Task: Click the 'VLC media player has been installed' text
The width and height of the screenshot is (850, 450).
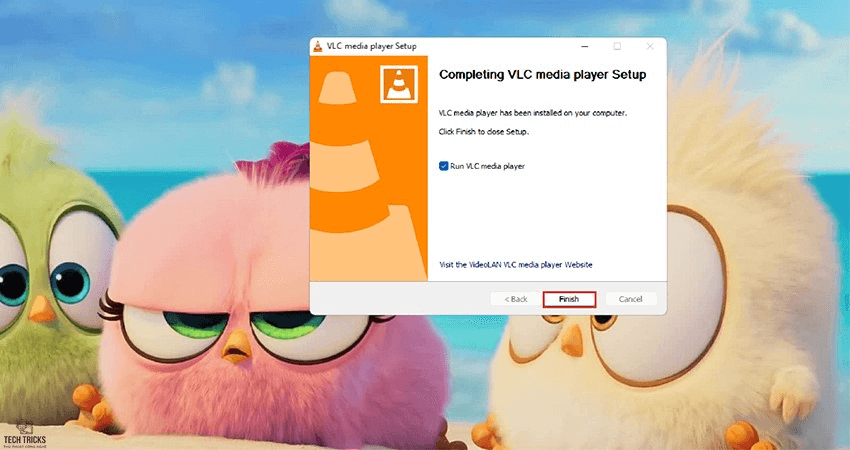Action: [x=533, y=113]
